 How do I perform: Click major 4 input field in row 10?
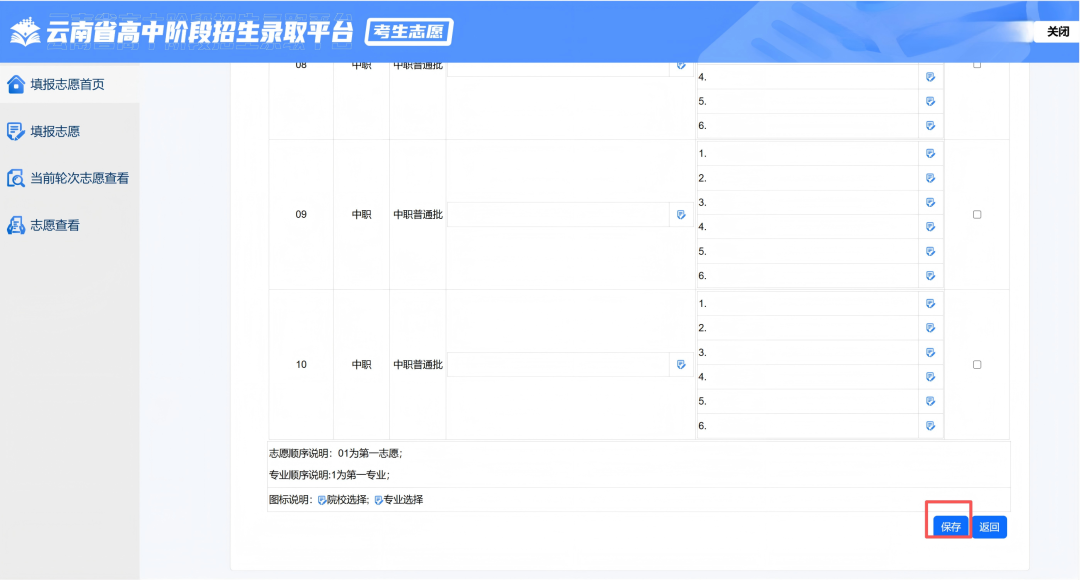[807, 377]
